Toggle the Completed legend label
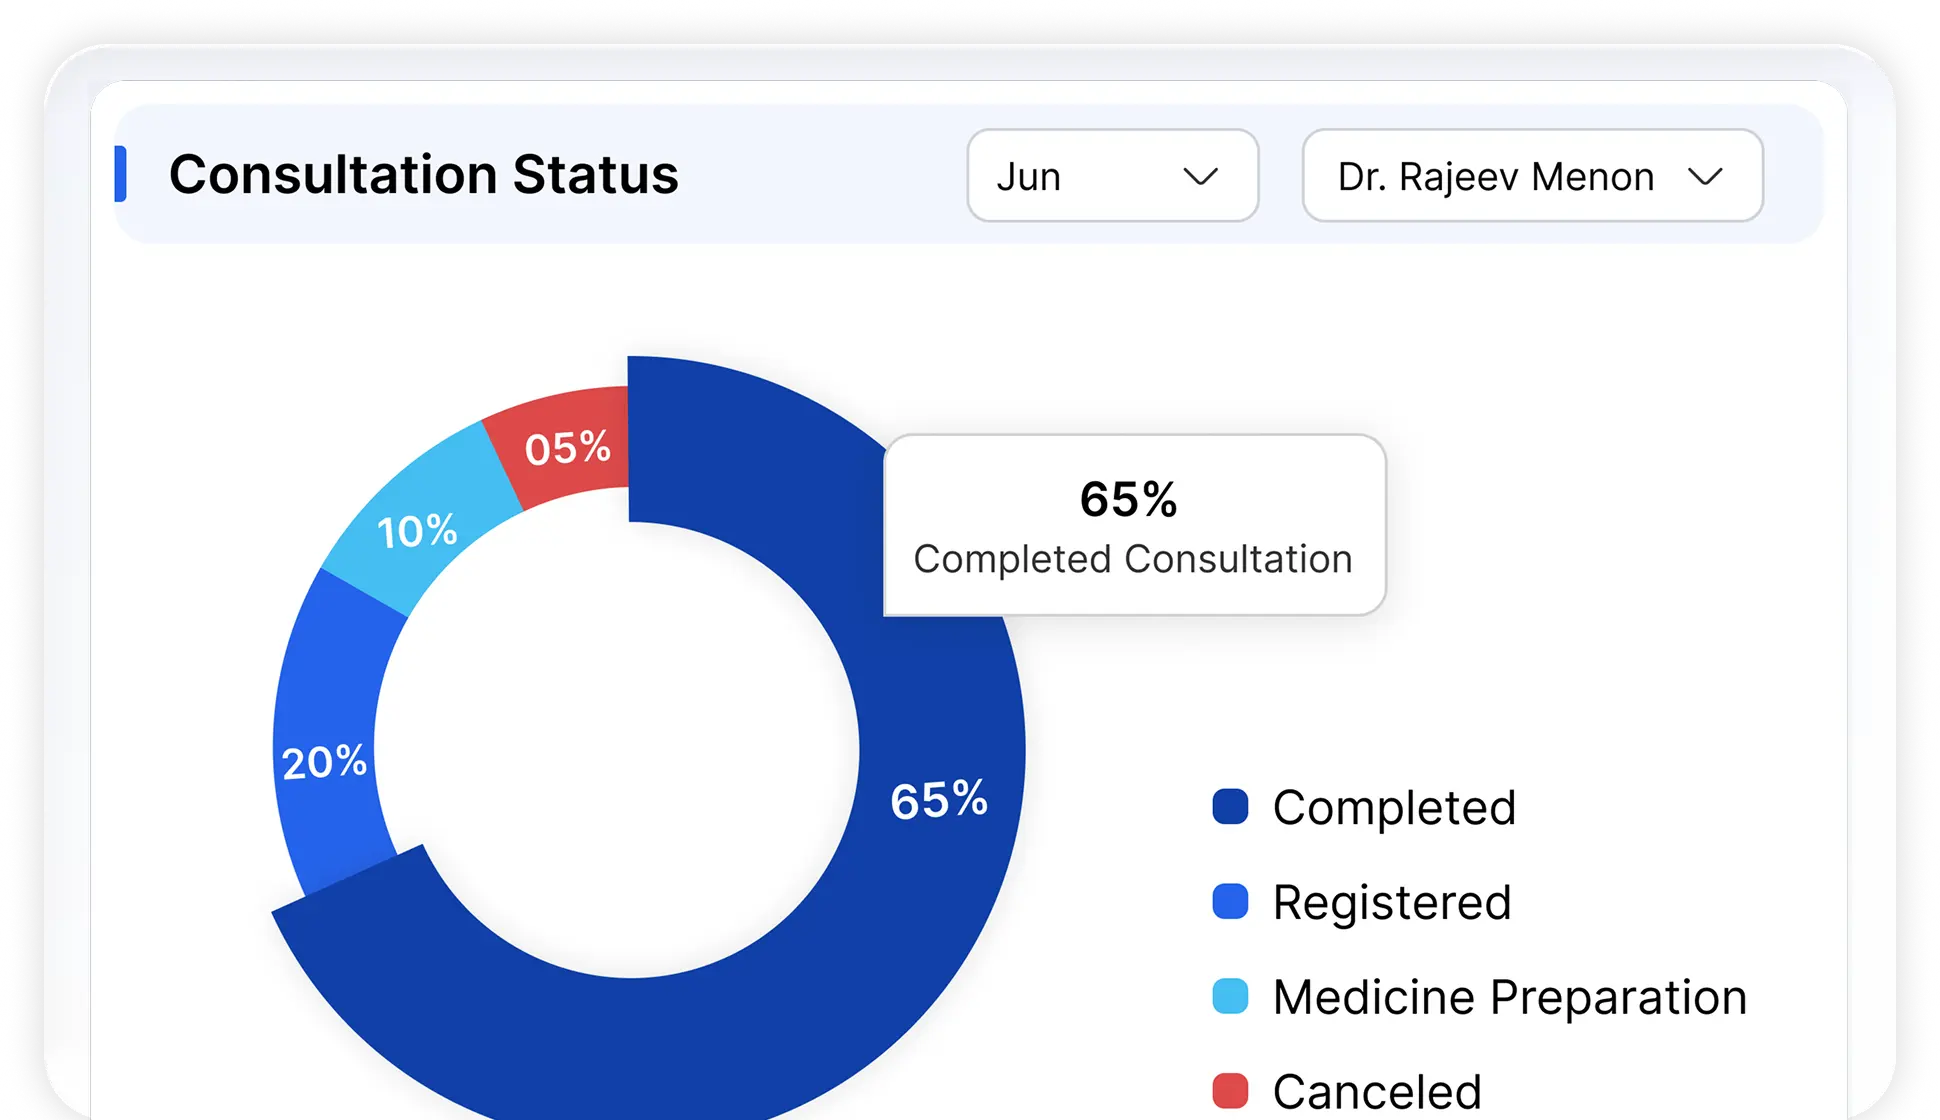 (1394, 807)
